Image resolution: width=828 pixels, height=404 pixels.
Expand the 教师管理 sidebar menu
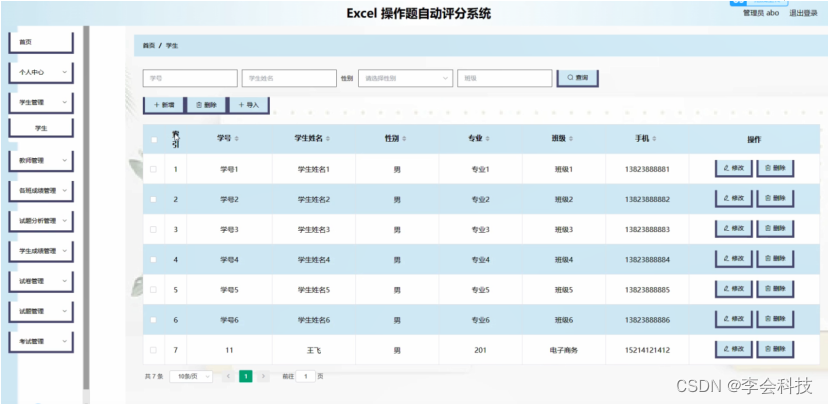(41, 161)
